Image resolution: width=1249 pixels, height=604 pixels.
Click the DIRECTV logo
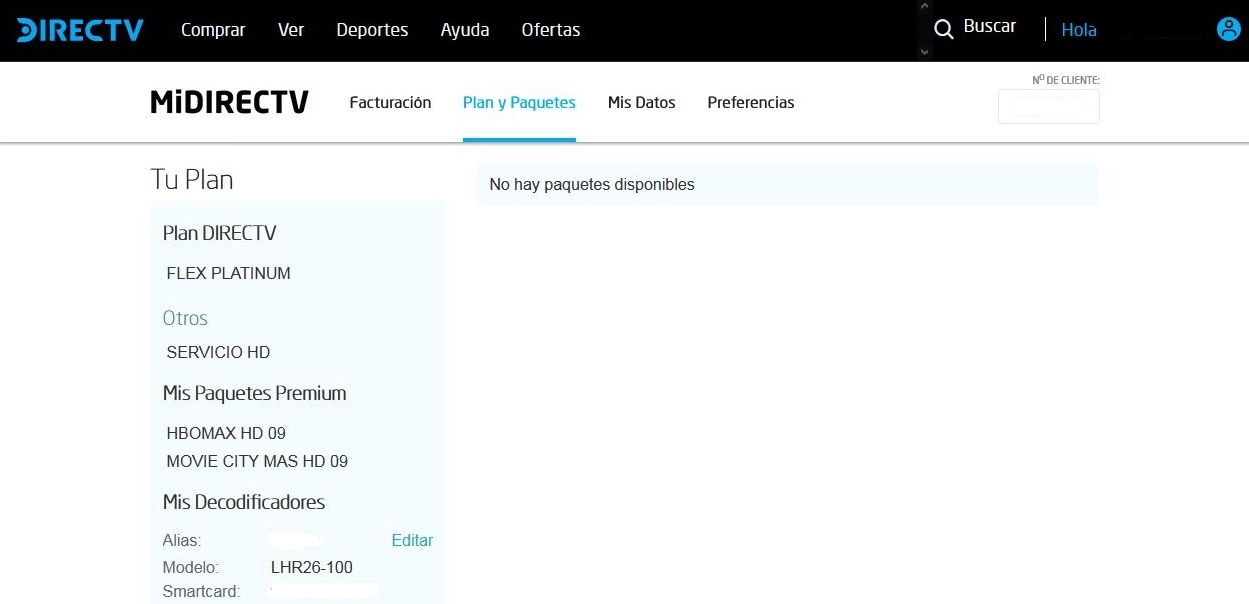[x=80, y=30]
